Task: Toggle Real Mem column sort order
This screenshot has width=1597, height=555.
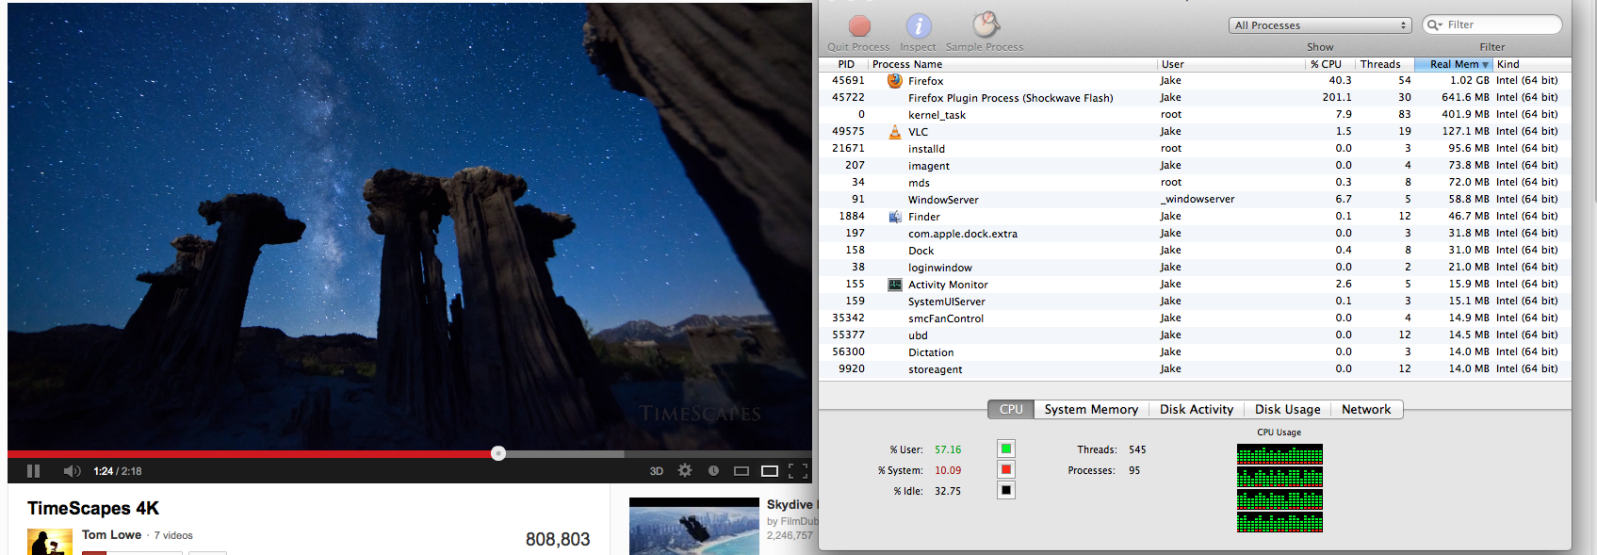Action: click(x=1454, y=64)
